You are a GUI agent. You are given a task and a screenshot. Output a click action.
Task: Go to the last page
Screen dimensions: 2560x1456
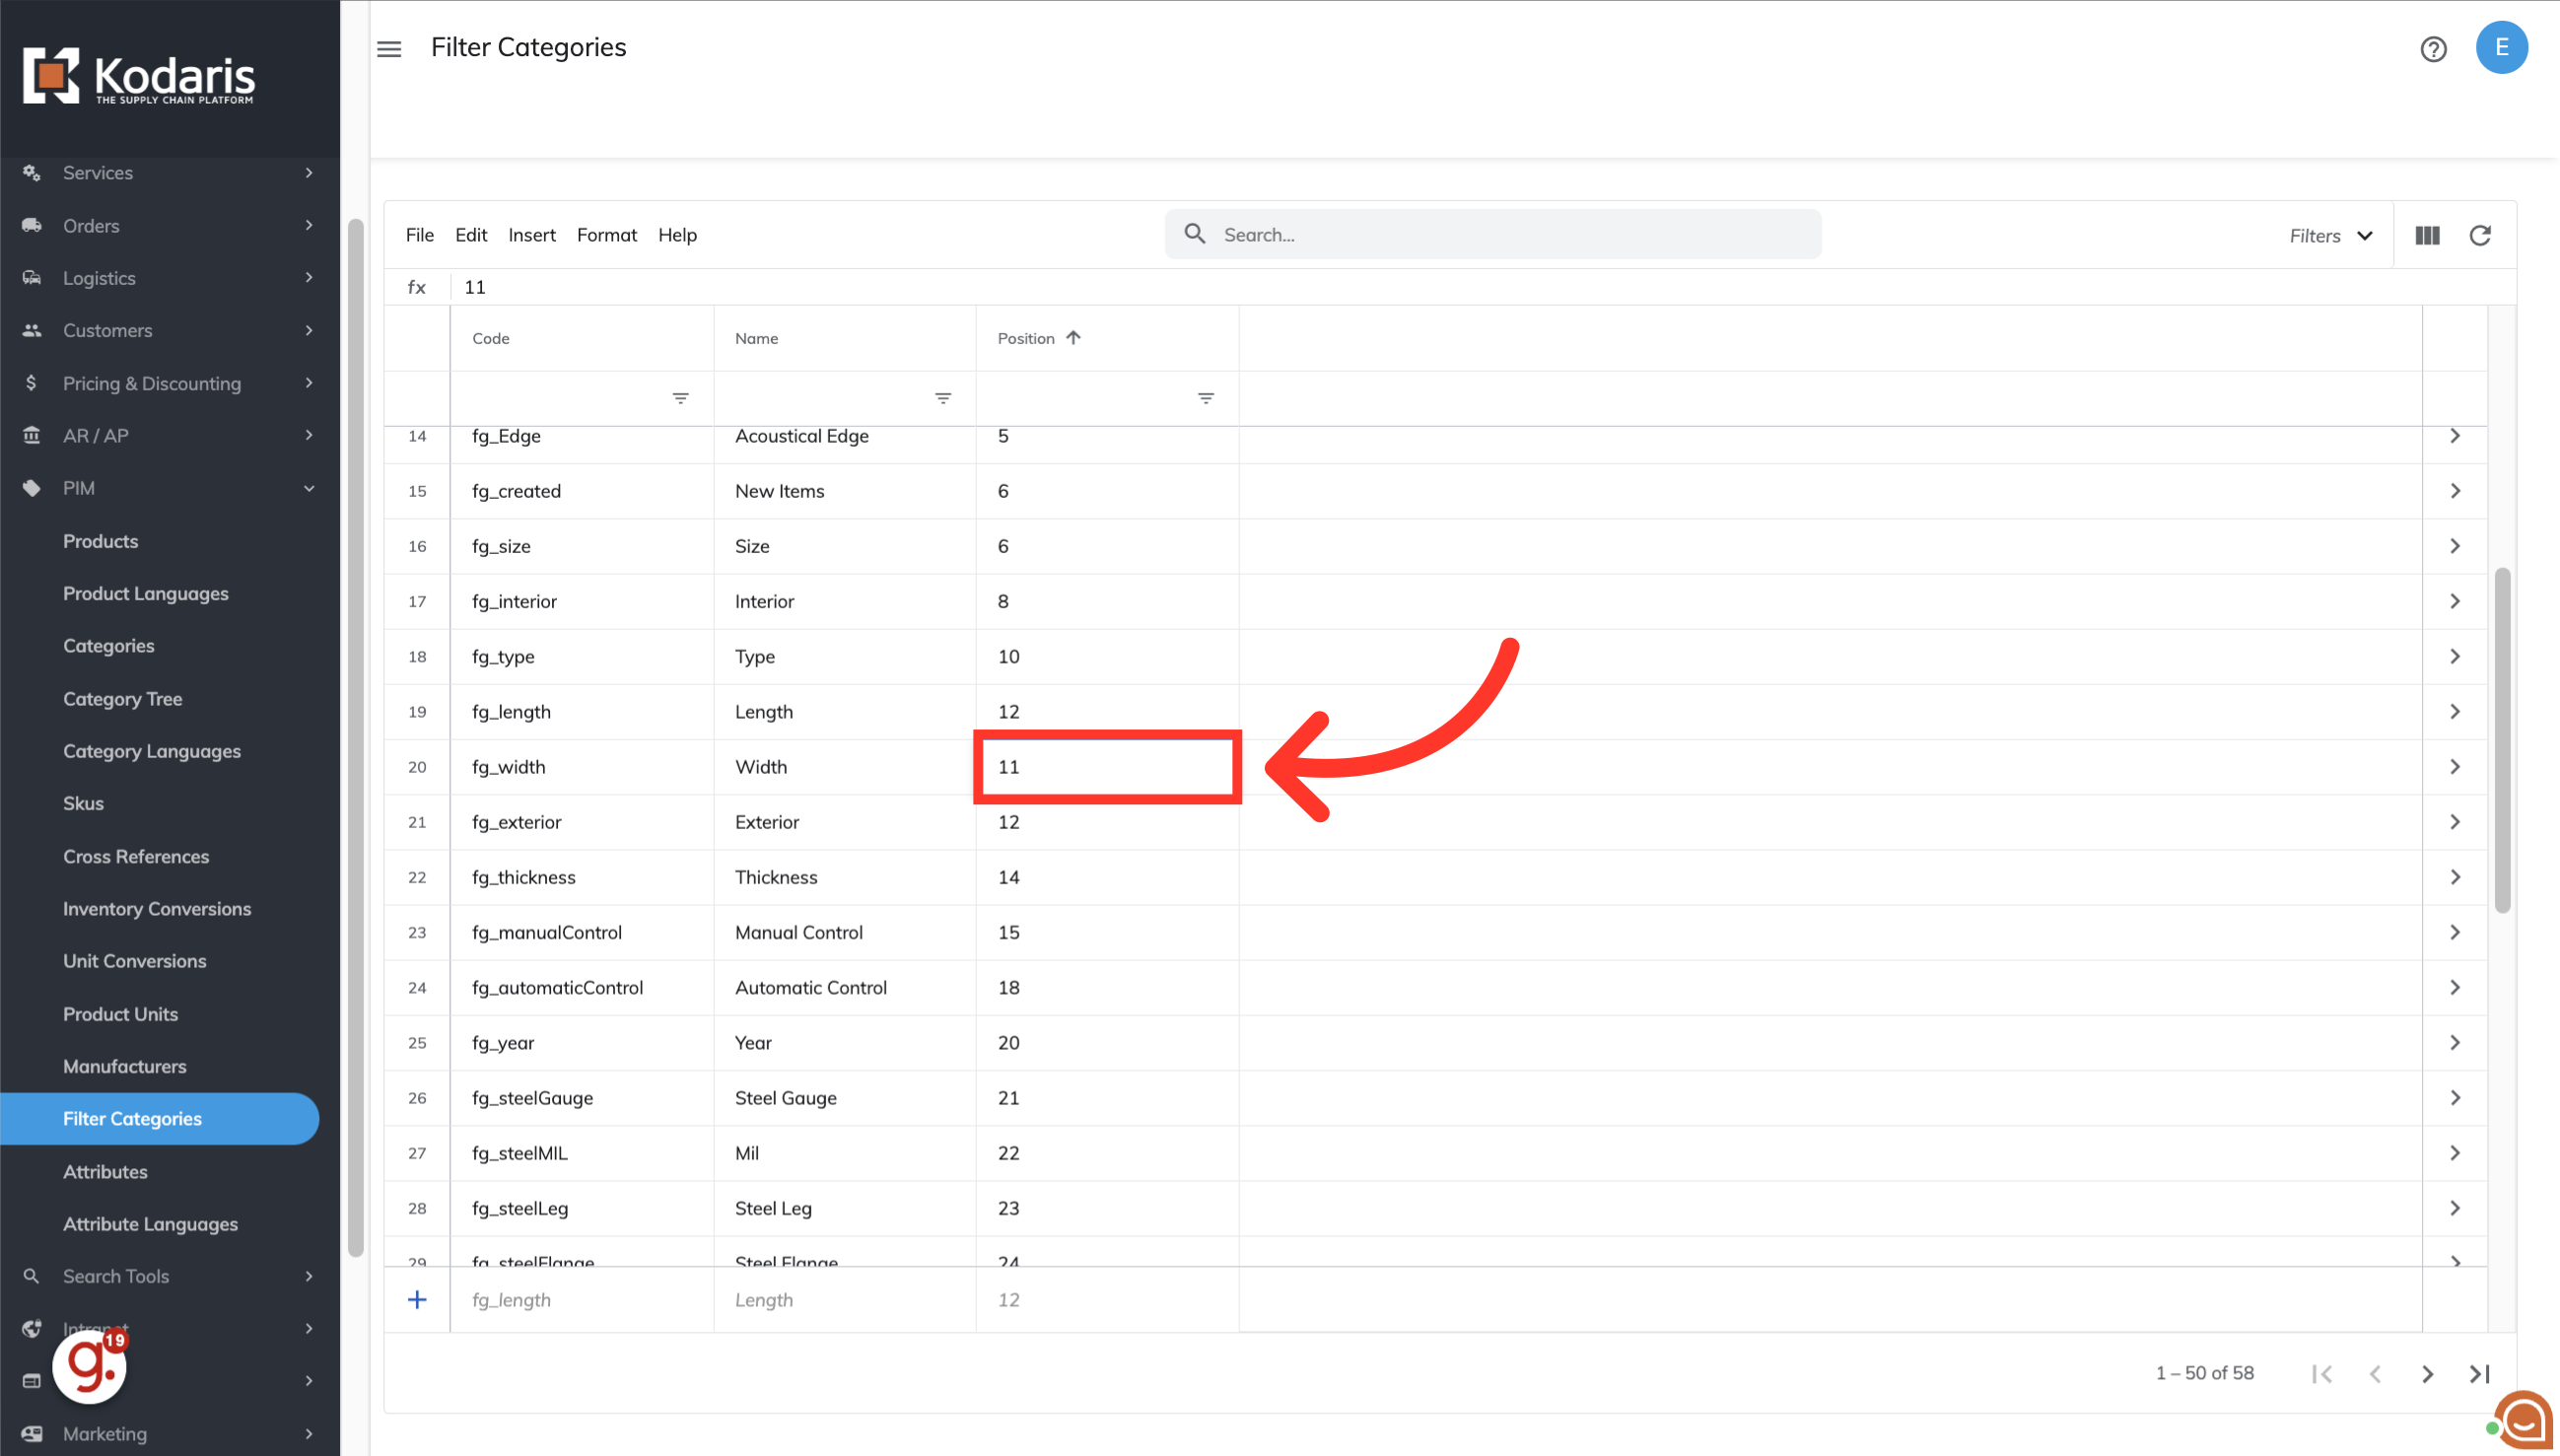click(x=2480, y=1374)
